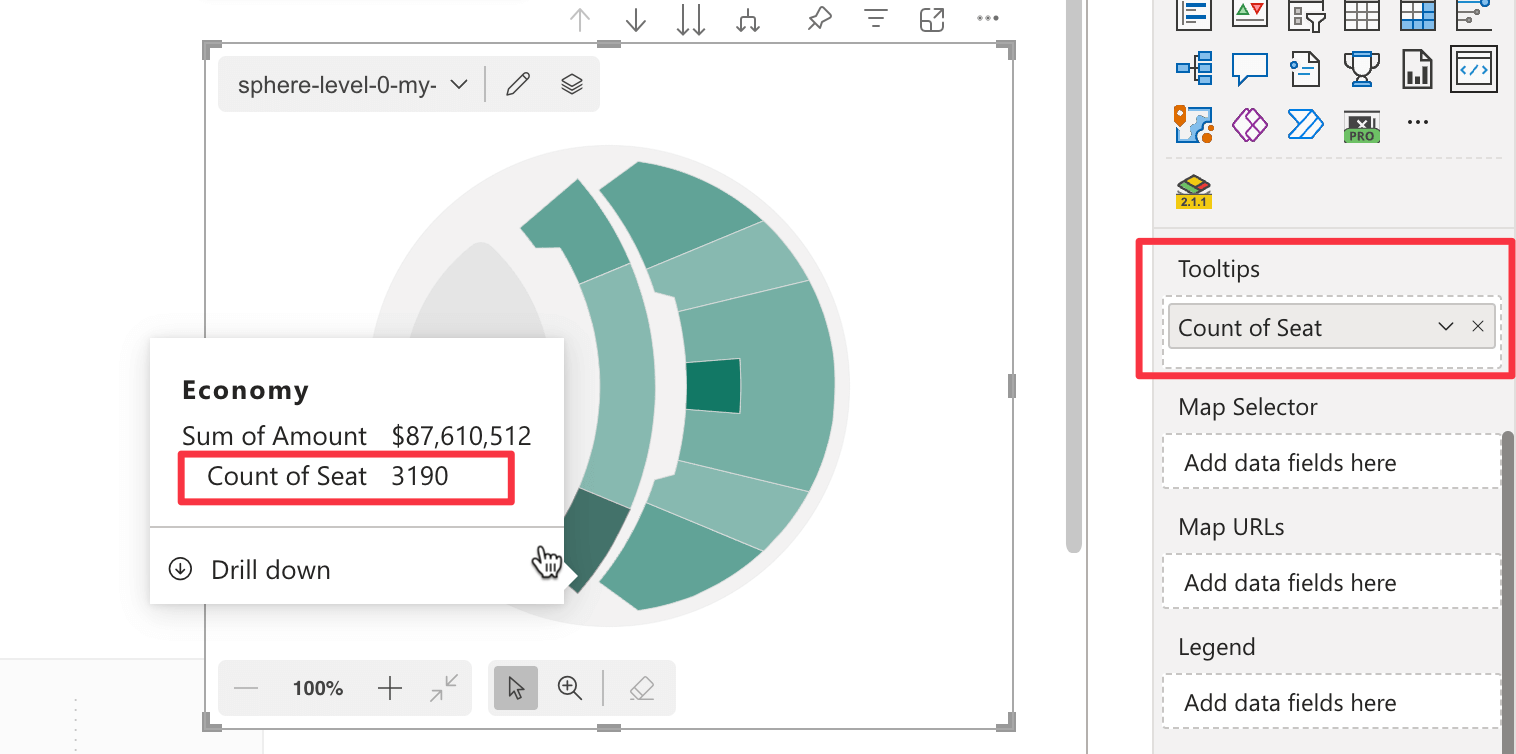Select the Azure Maps visual icon

click(1194, 124)
